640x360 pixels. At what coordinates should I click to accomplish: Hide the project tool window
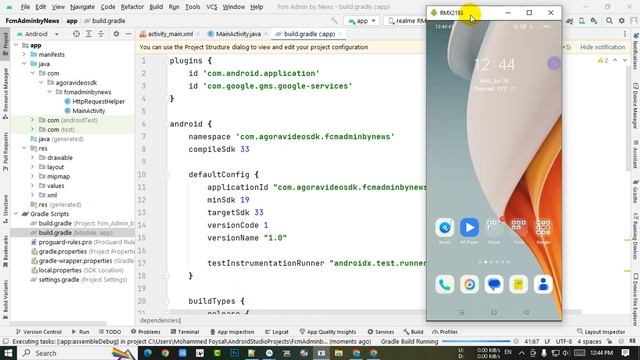point(128,34)
